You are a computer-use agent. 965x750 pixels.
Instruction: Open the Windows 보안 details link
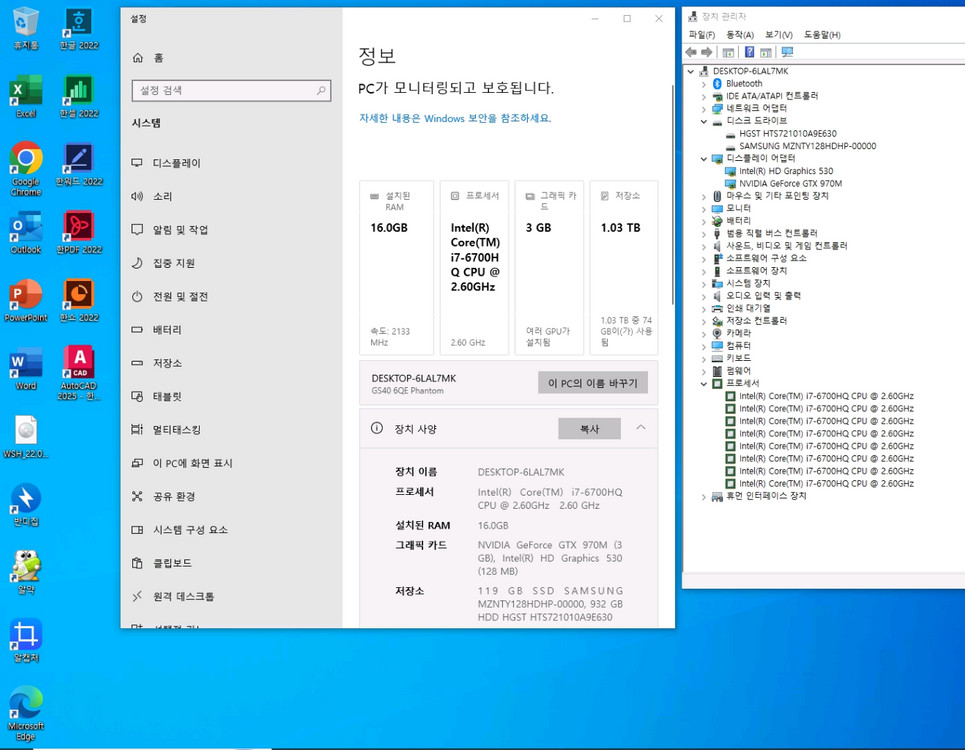click(455, 118)
